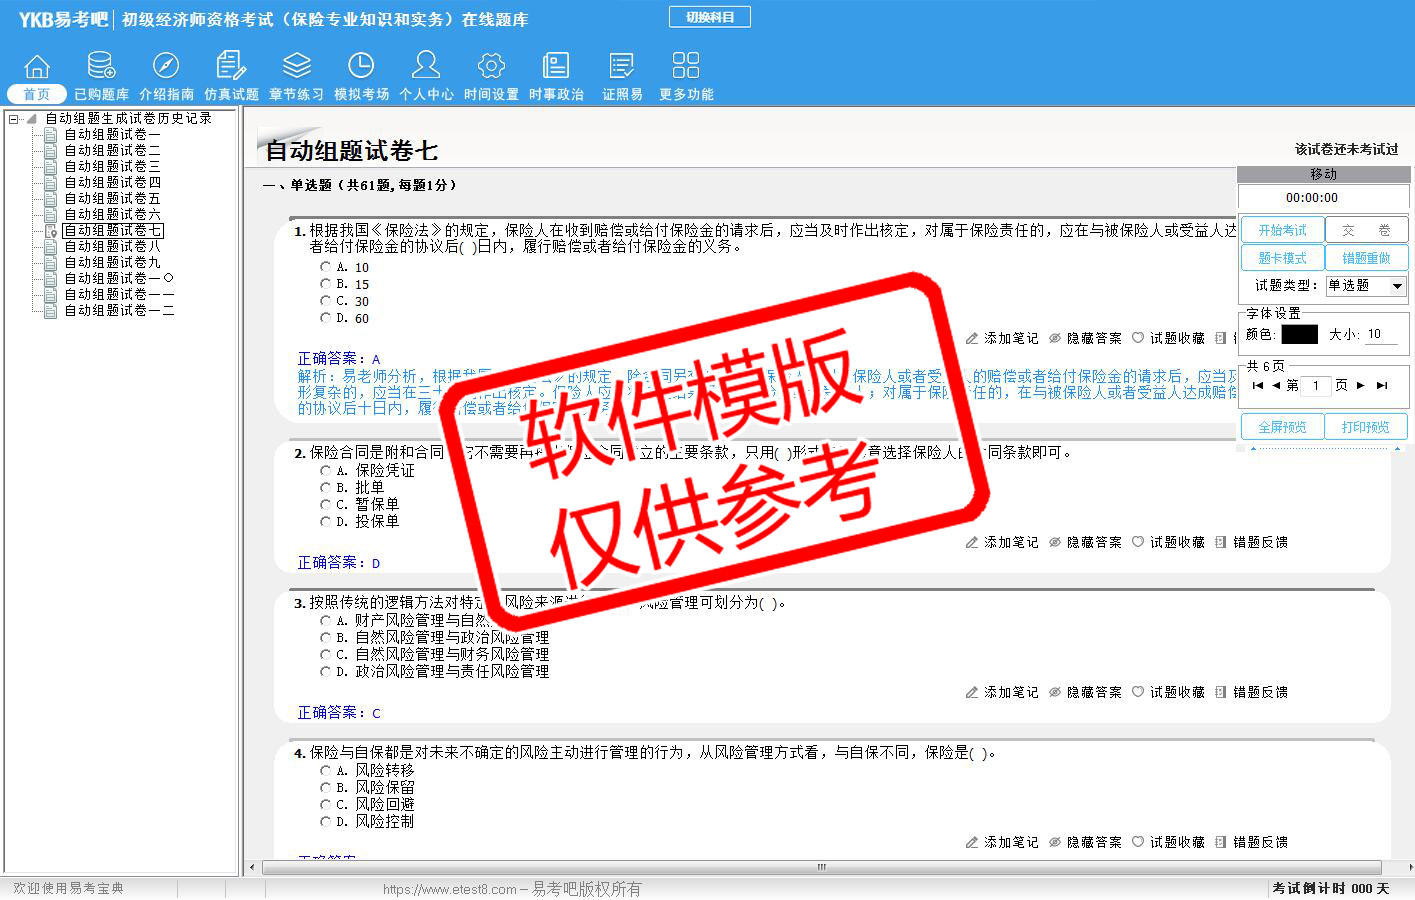Click the 切换科目 button
Image resolution: width=1415 pixels, height=900 pixels.
pyautogui.click(x=710, y=17)
